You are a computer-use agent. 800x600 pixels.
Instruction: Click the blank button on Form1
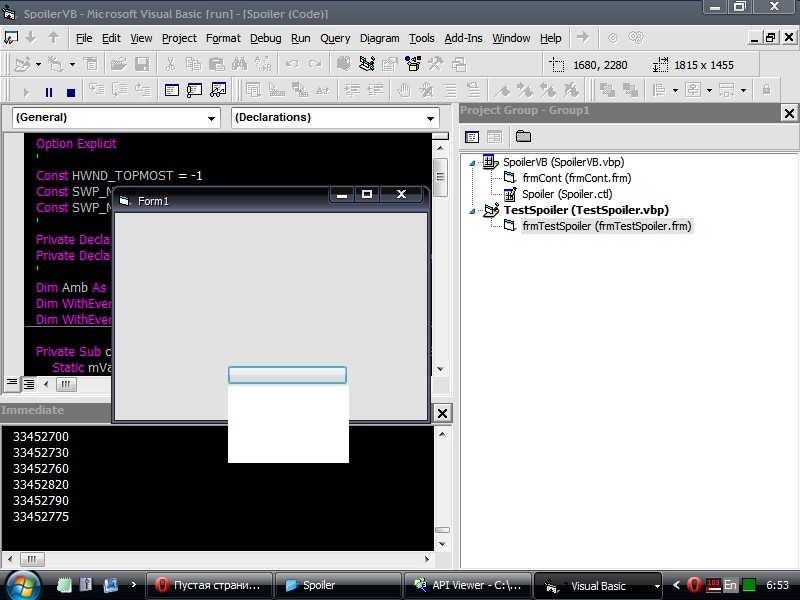click(287, 375)
